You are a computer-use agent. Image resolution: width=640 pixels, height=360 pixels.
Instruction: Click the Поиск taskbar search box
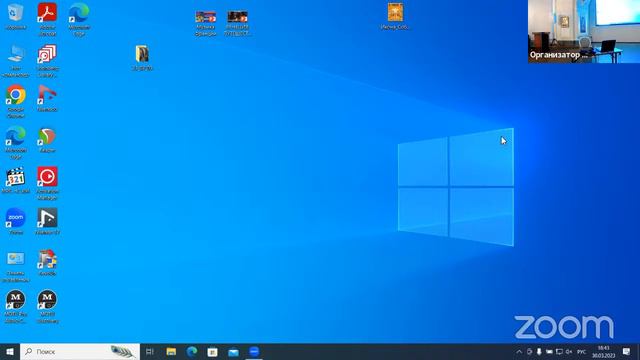[80, 351]
